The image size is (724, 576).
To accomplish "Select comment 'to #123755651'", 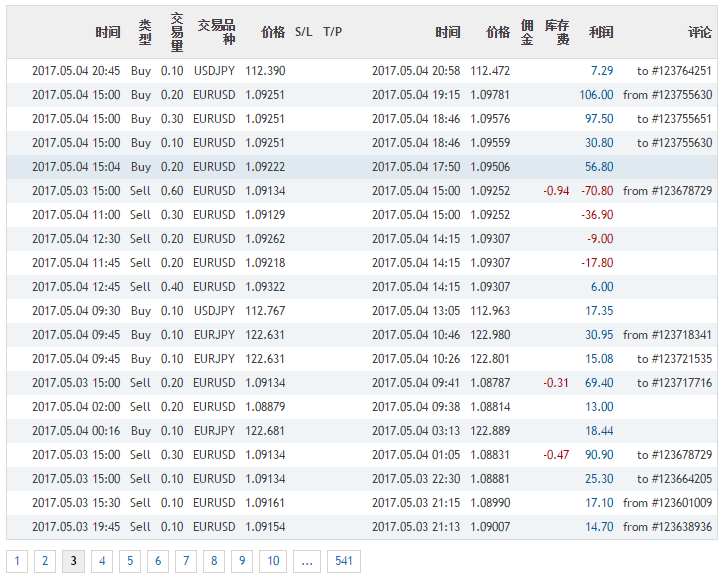I will (675, 119).
